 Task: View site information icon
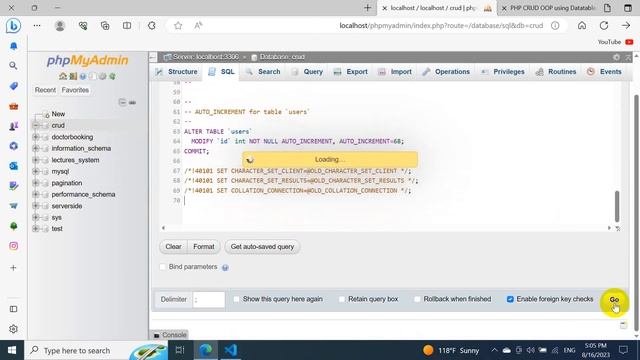pos(555,26)
